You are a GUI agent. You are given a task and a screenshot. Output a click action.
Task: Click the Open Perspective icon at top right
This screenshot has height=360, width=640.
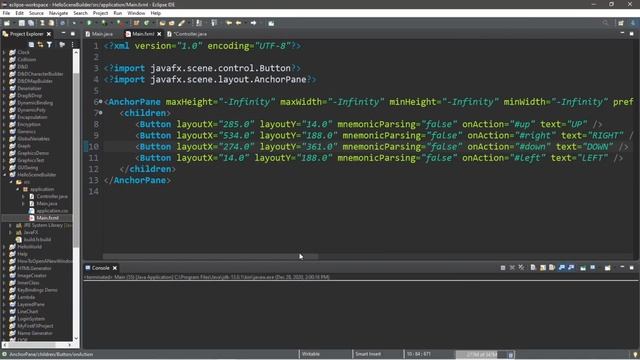click(621, 23)
